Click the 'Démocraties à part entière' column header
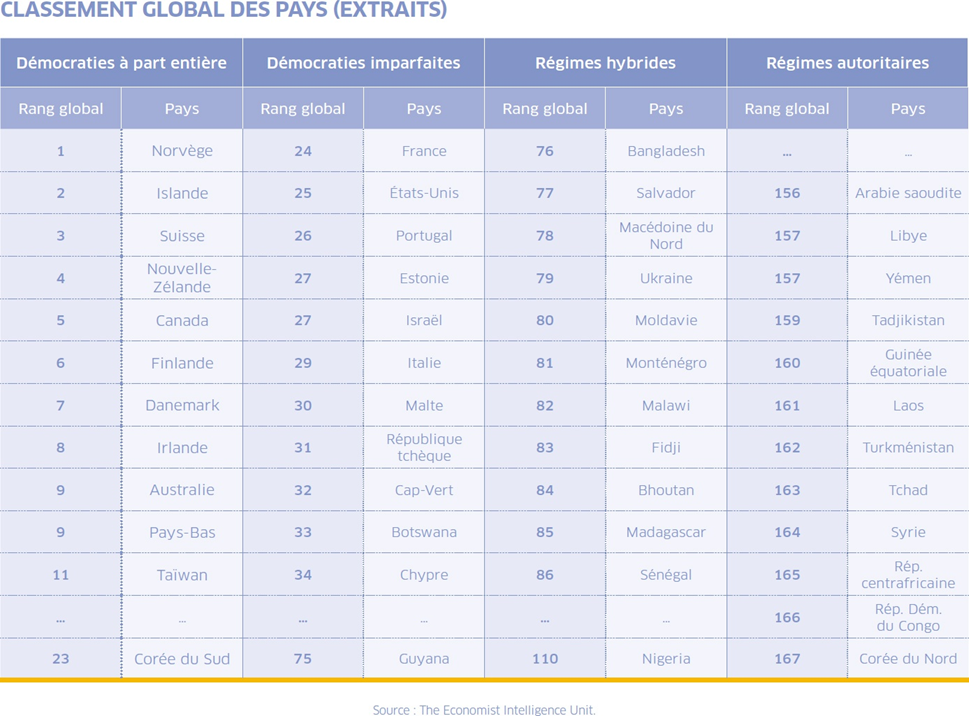The height and width of the screenshot is (716, 969). click(121, 63)
